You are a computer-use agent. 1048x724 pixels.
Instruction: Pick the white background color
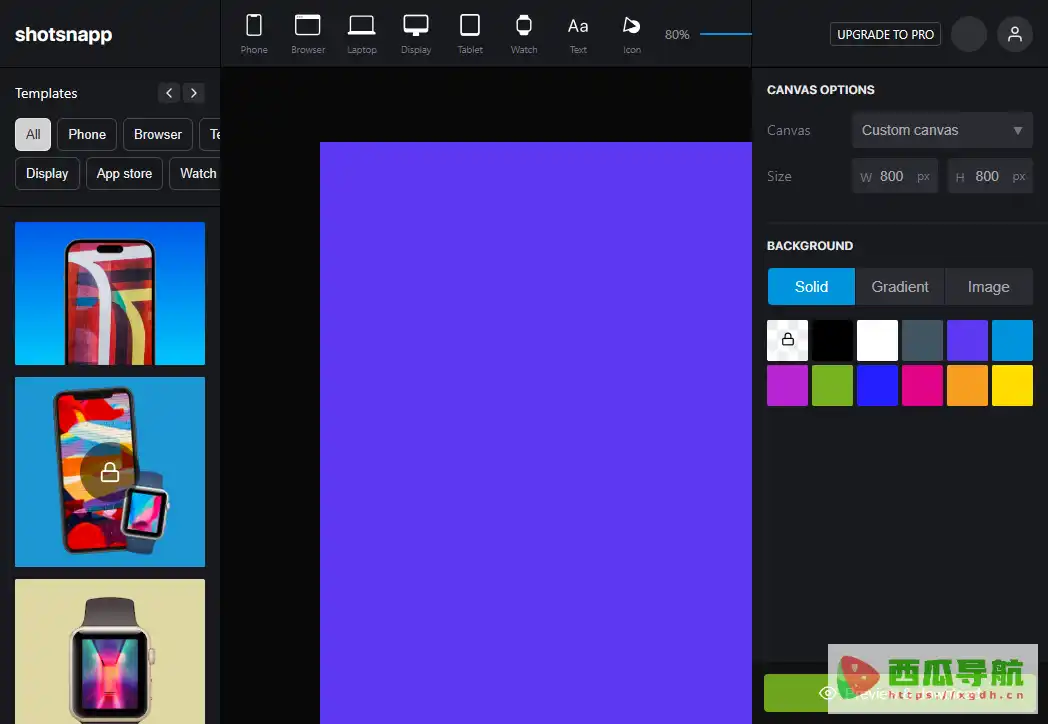[877, 340]
